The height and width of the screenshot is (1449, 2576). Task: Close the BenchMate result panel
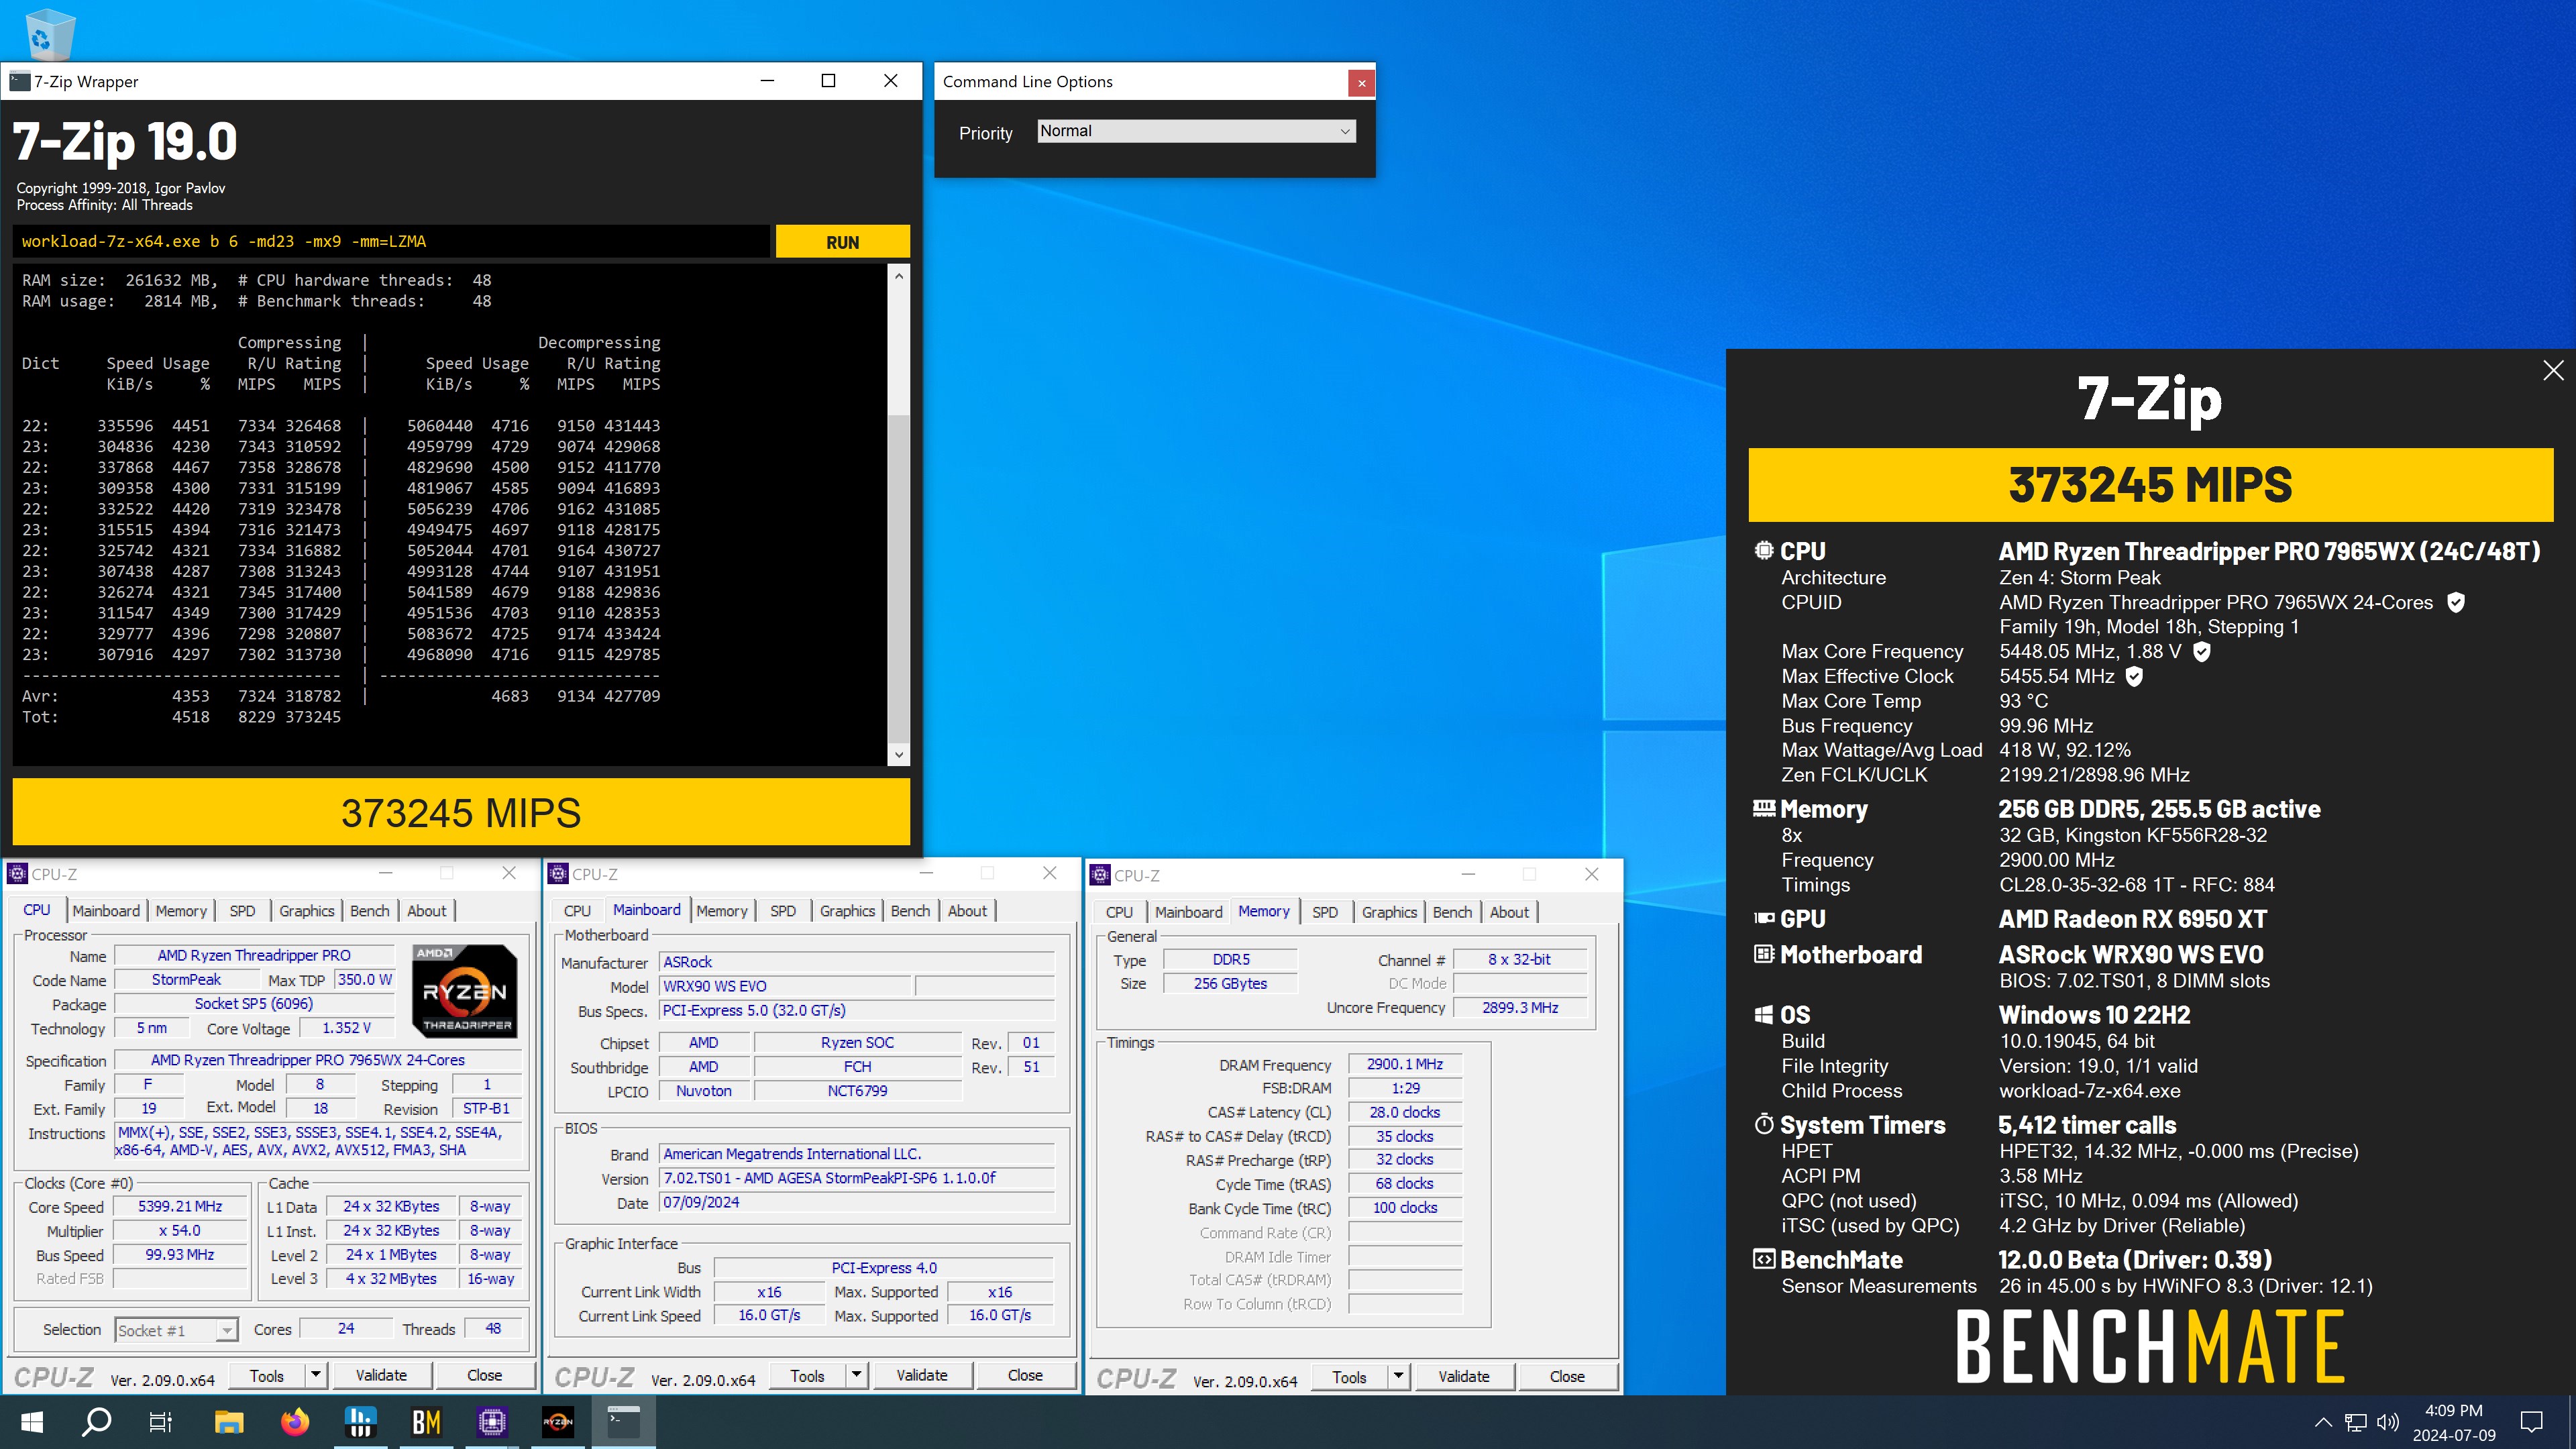(2553, 371)
